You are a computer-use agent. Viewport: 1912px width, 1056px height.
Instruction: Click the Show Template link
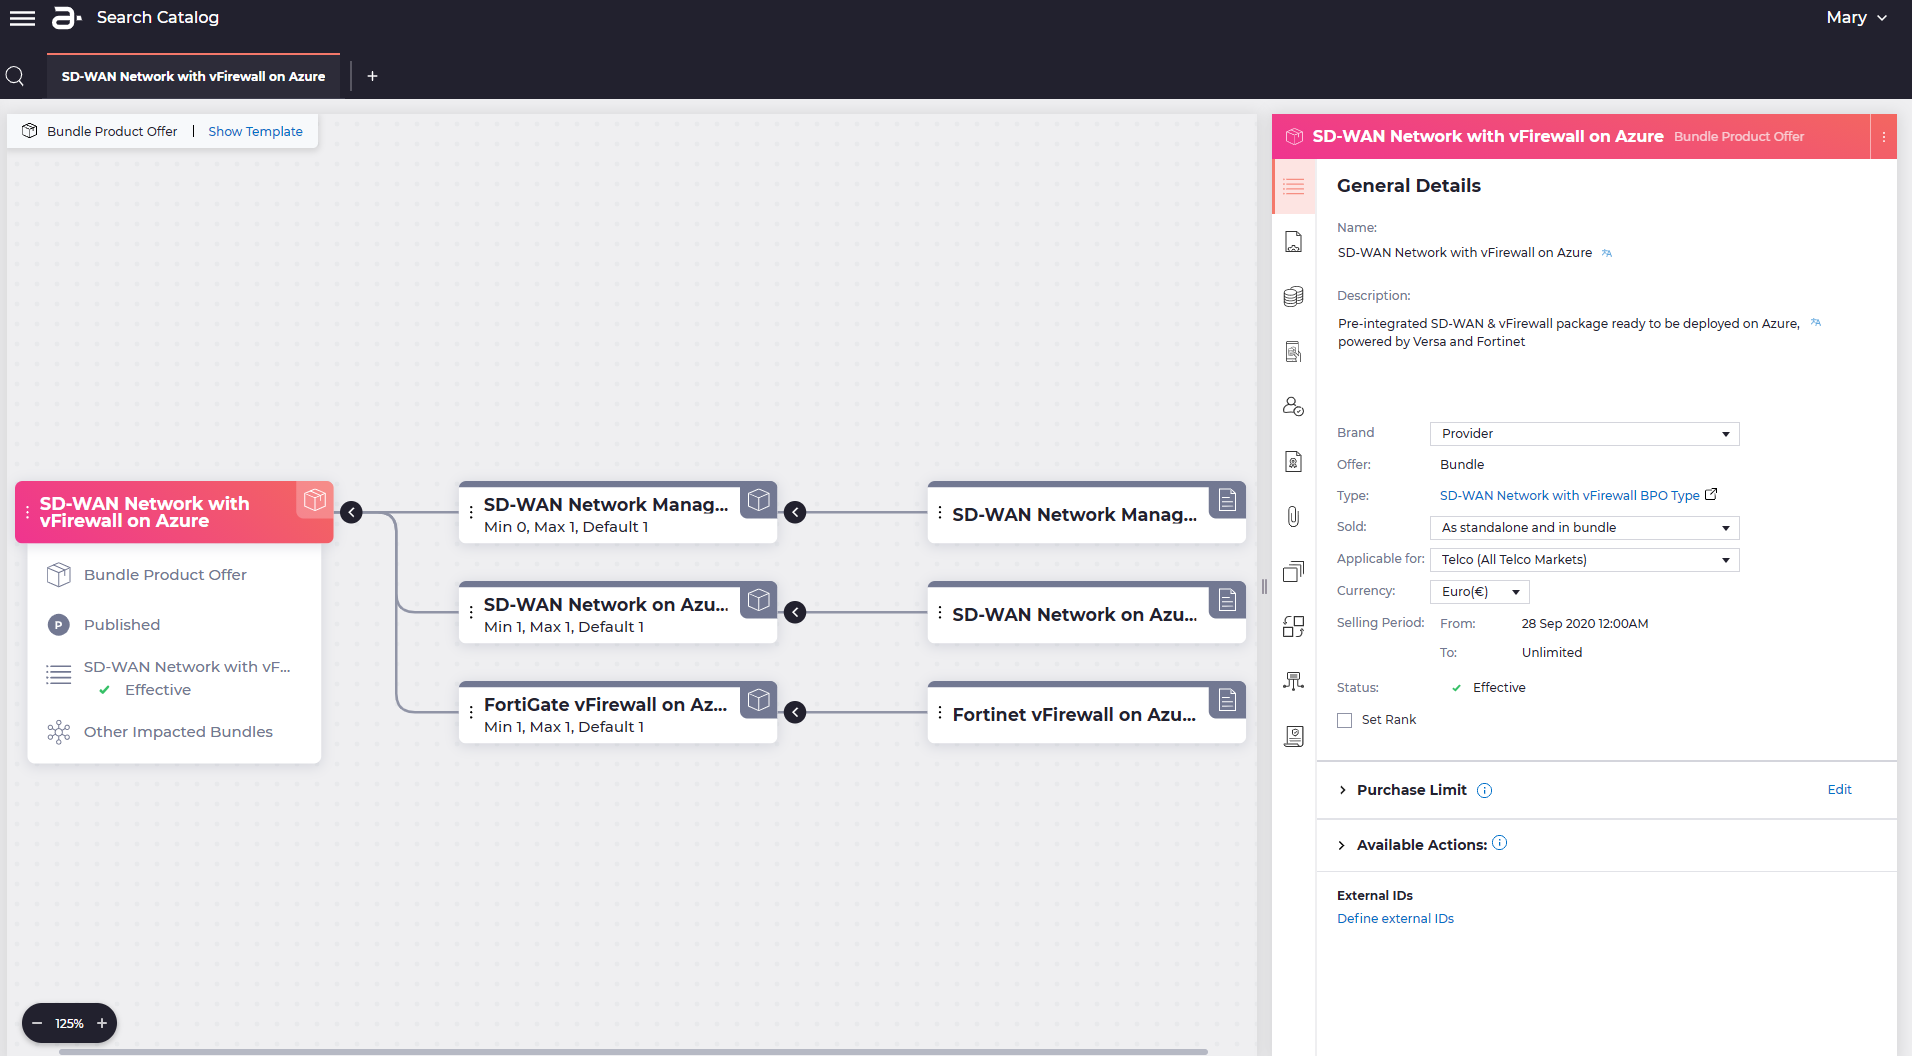[x=255, y=131]
